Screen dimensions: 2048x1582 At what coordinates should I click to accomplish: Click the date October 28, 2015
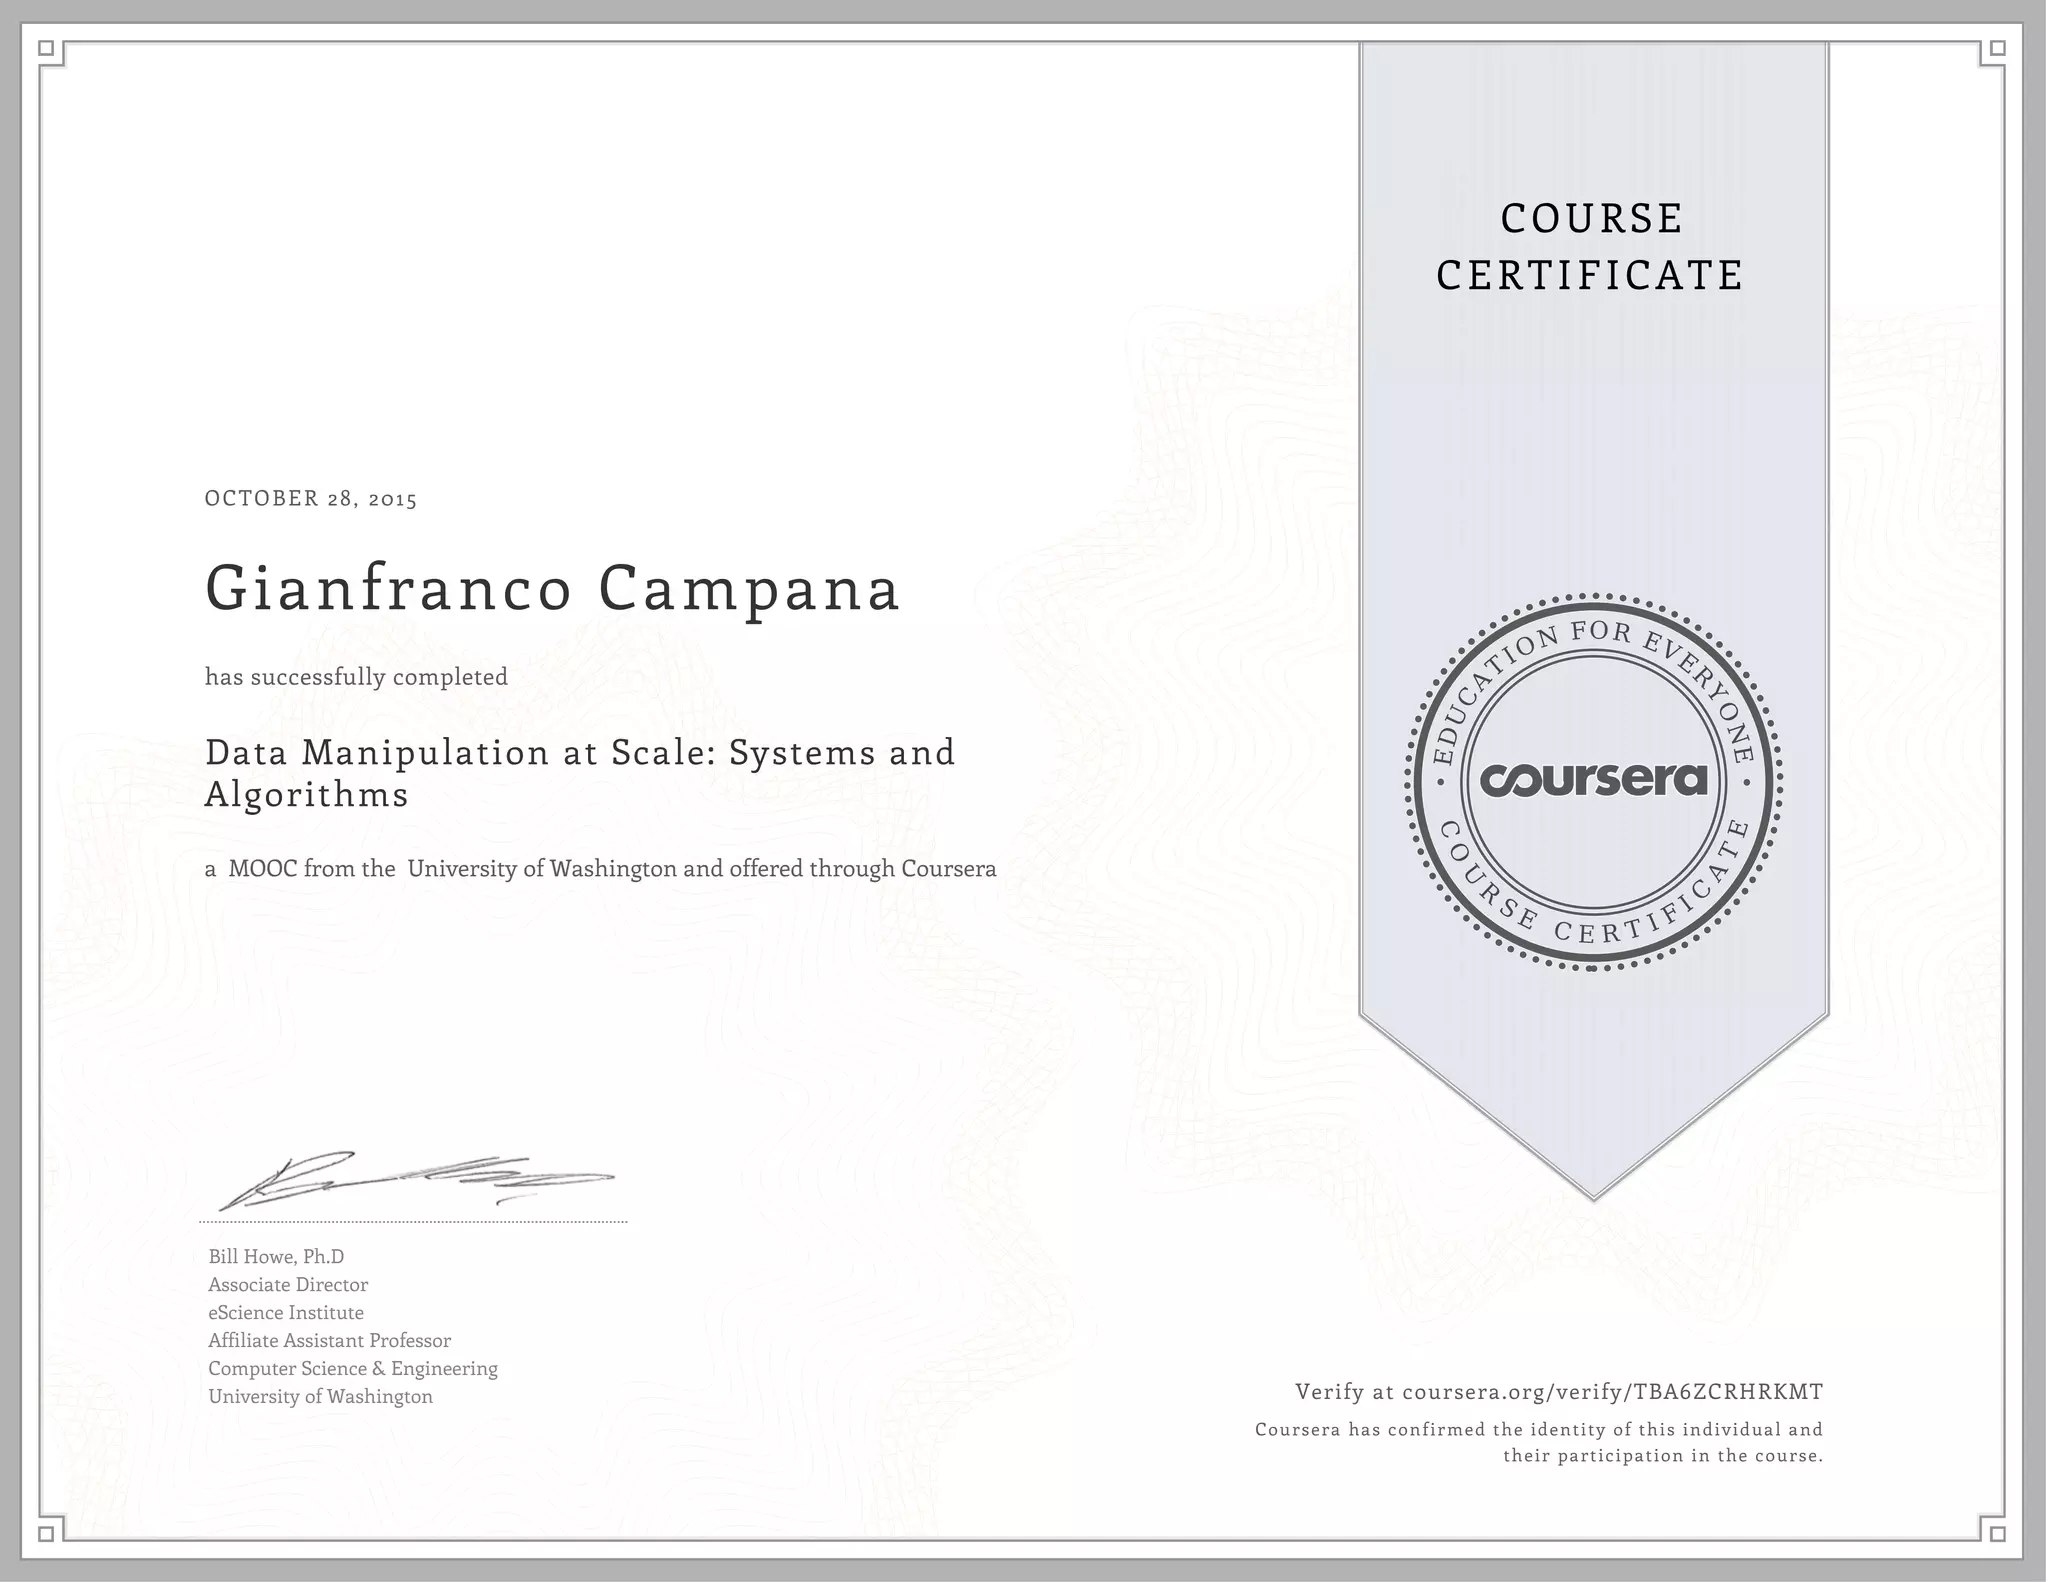coord(311,498)
